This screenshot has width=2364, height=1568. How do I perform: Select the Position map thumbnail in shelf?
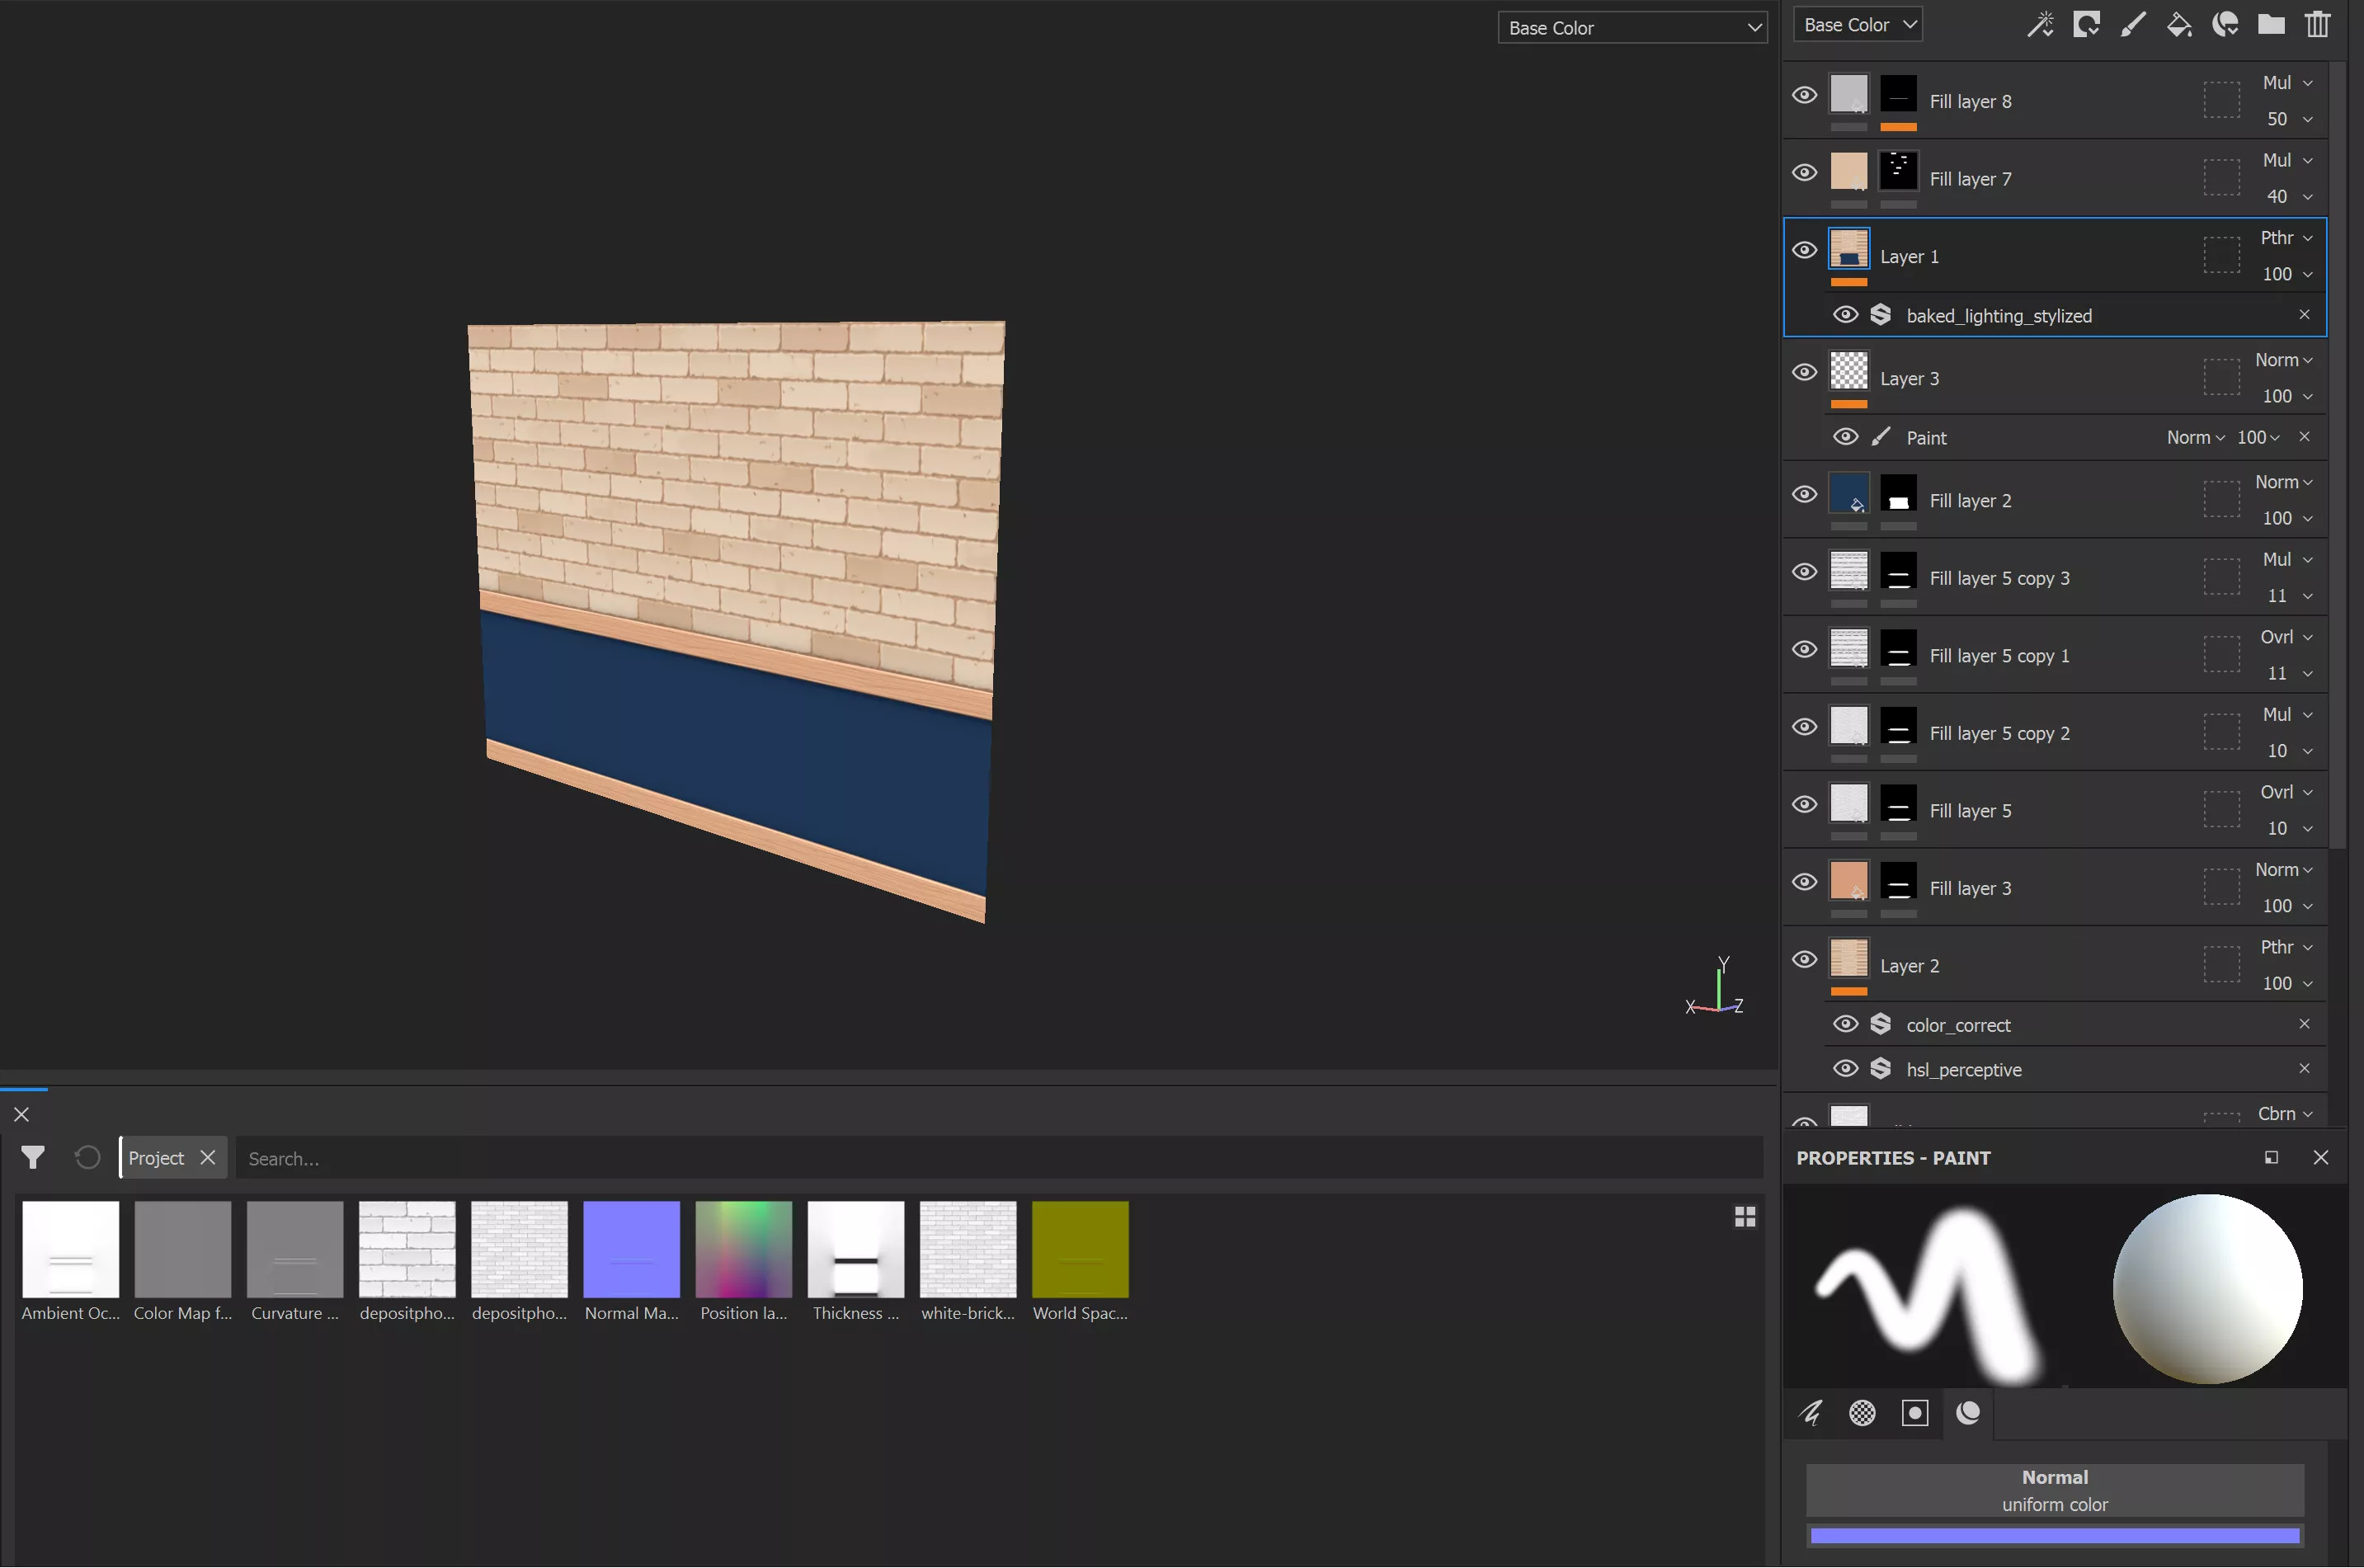[x=743, y=1249]
